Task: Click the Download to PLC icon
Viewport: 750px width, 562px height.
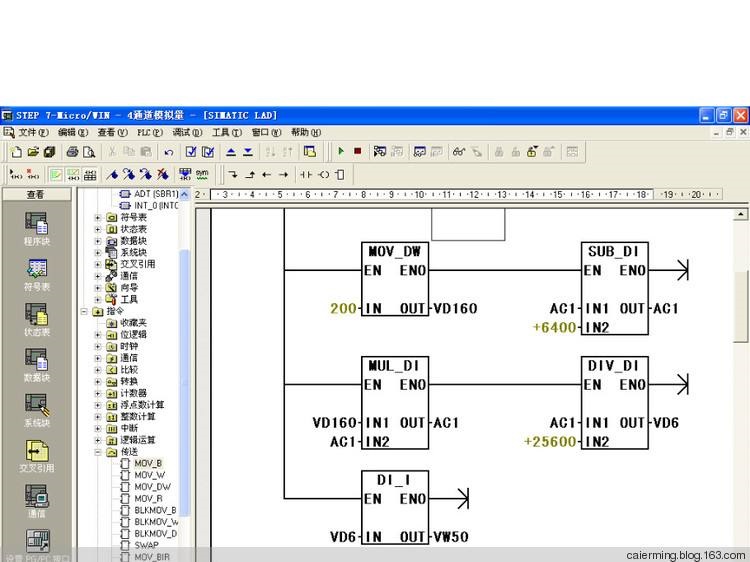Action: pyautogui.click(x=248, y=152)
